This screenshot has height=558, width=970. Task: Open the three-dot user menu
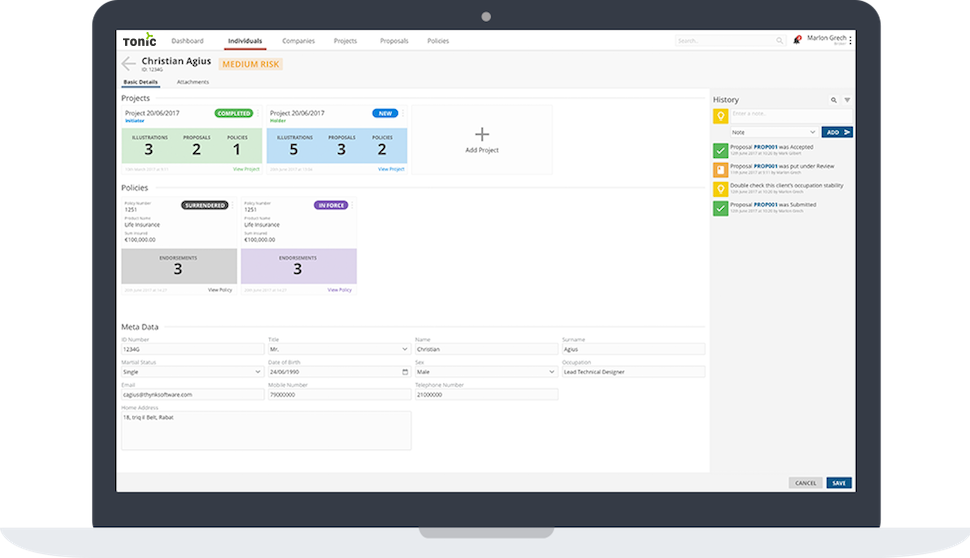(x=849, y=40)
